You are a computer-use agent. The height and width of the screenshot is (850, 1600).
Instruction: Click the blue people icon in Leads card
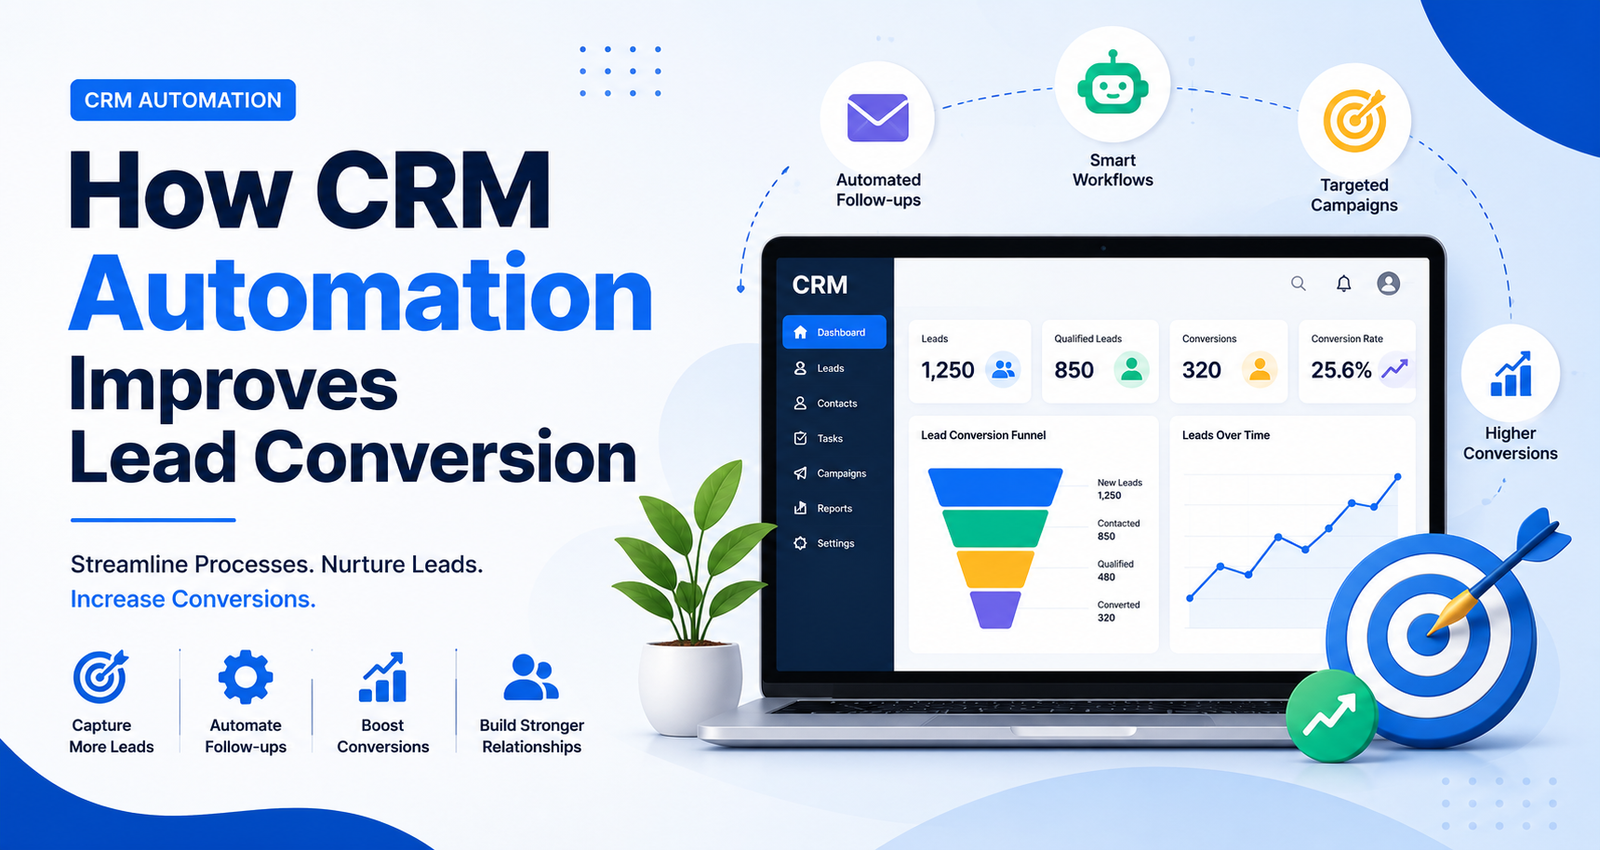click(x=1003, y=370)
